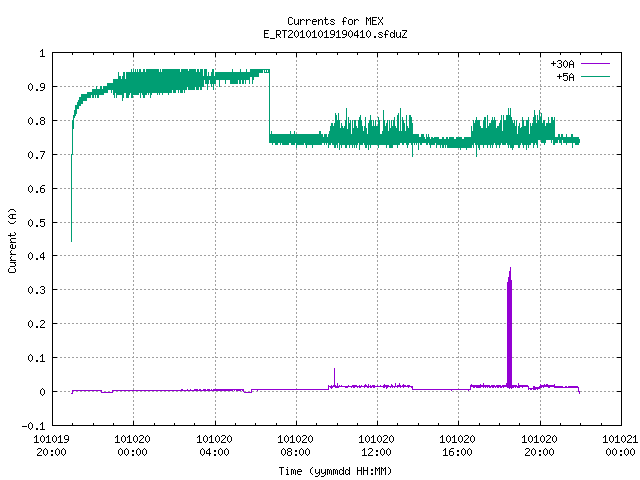Click the y-axis tick value 0.1
The width and height of the screenshot is (640, 480).
point(37,358)
